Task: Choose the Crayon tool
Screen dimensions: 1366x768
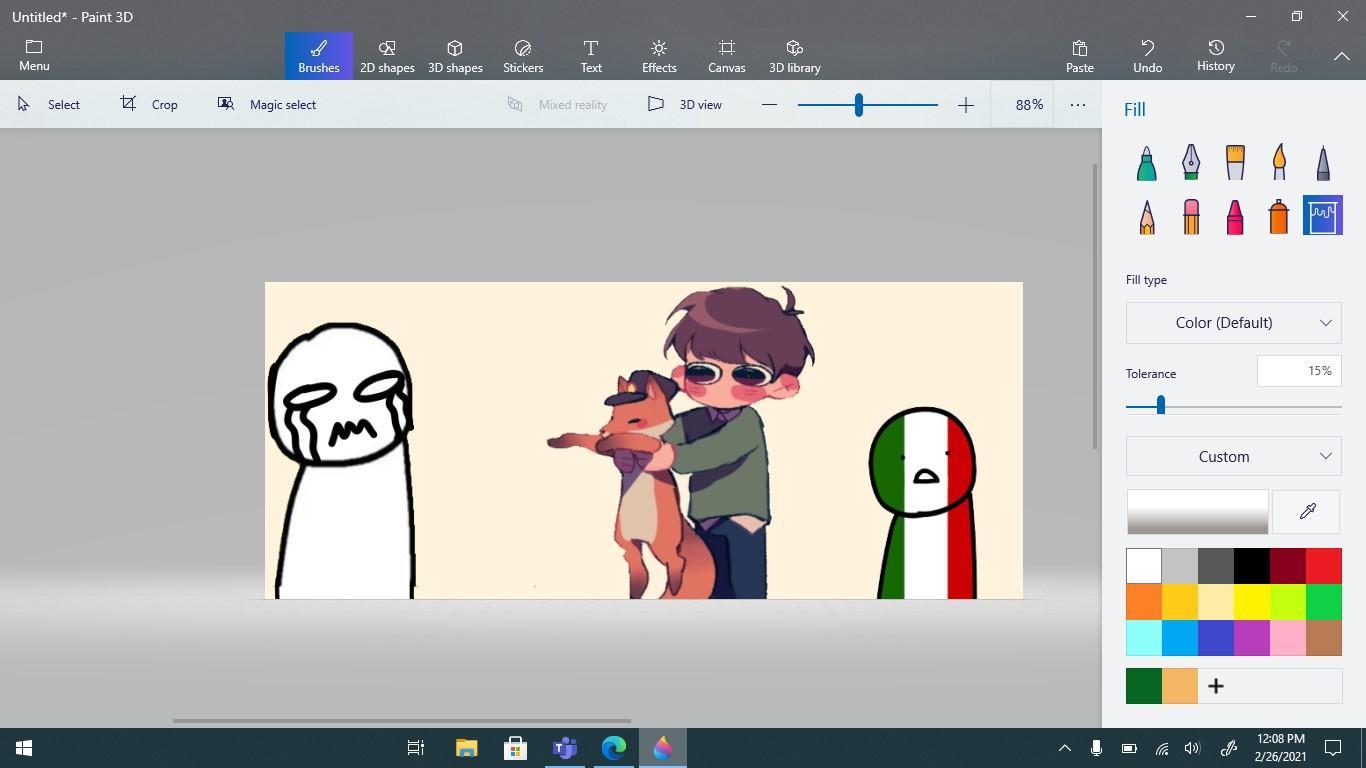Action: (1235, 217)
